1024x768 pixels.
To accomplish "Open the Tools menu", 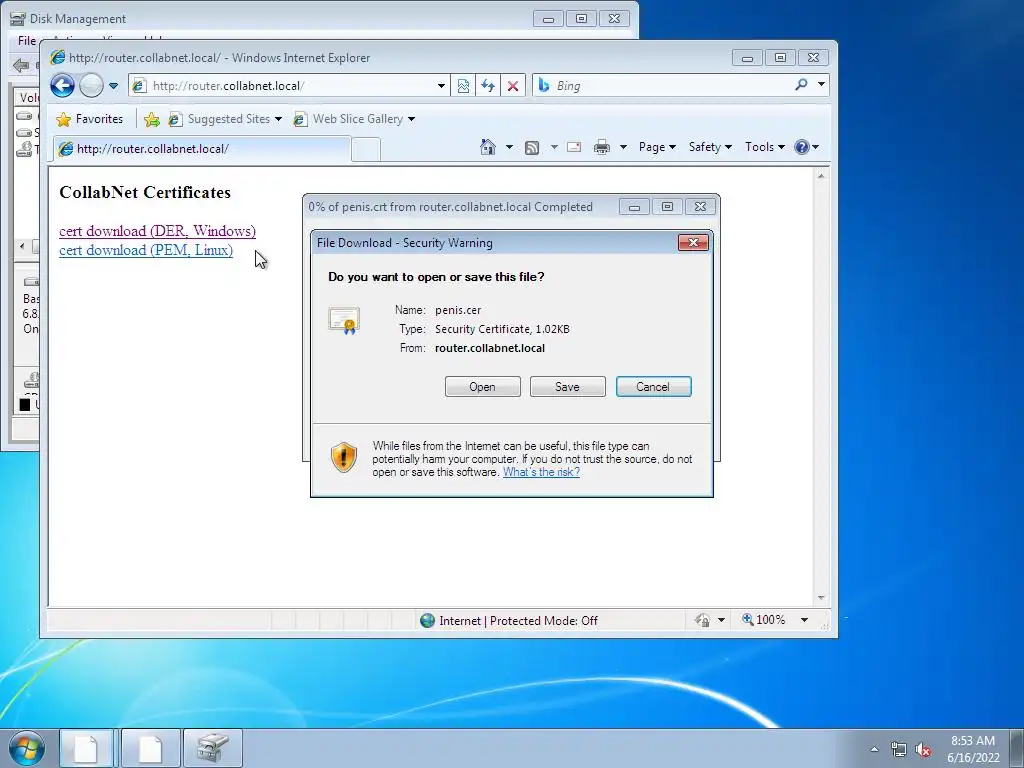I will pos(765,147).
